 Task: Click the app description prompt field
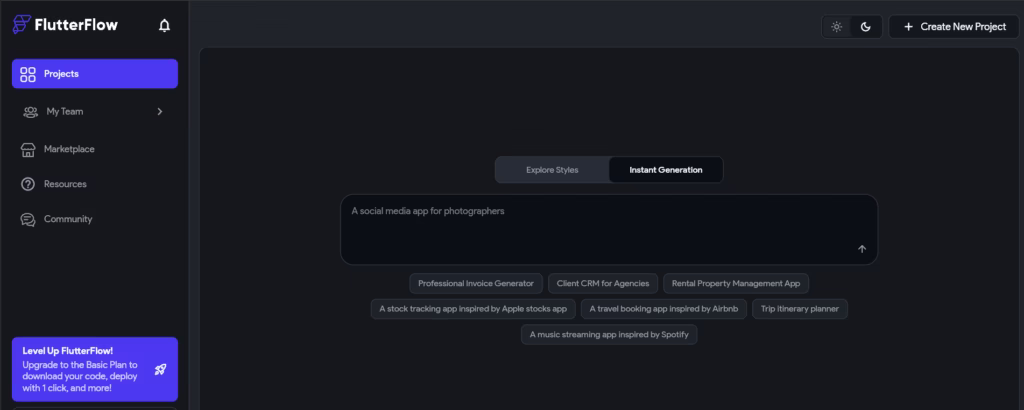coord(609,229)
